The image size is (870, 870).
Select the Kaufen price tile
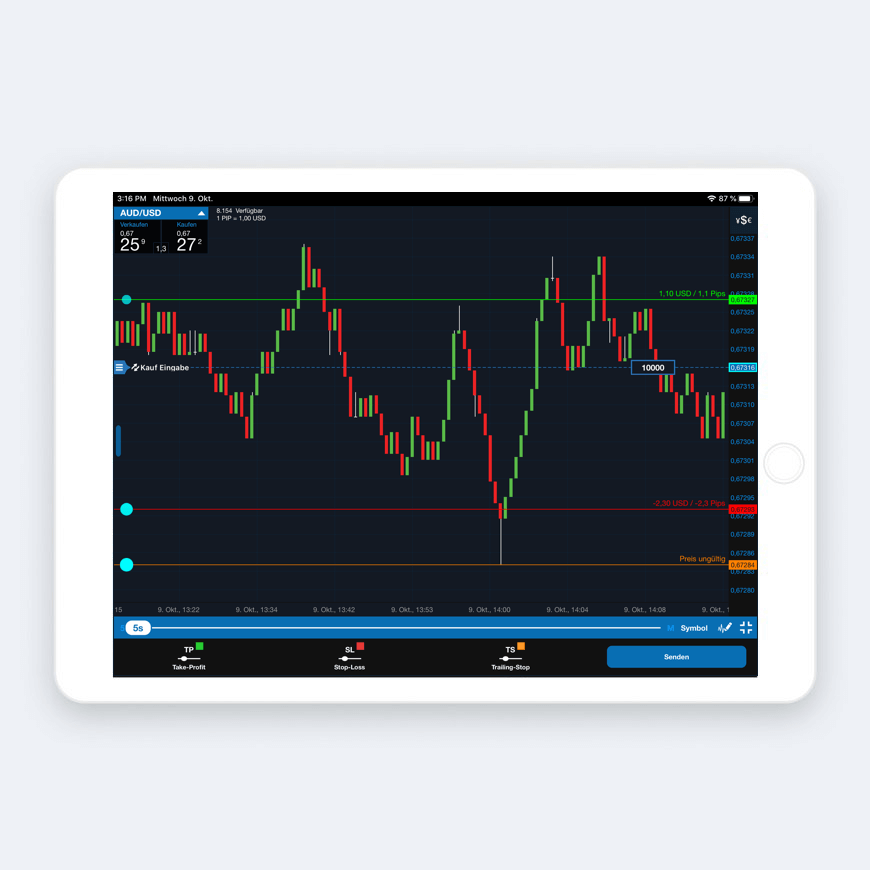click(187, 238)
